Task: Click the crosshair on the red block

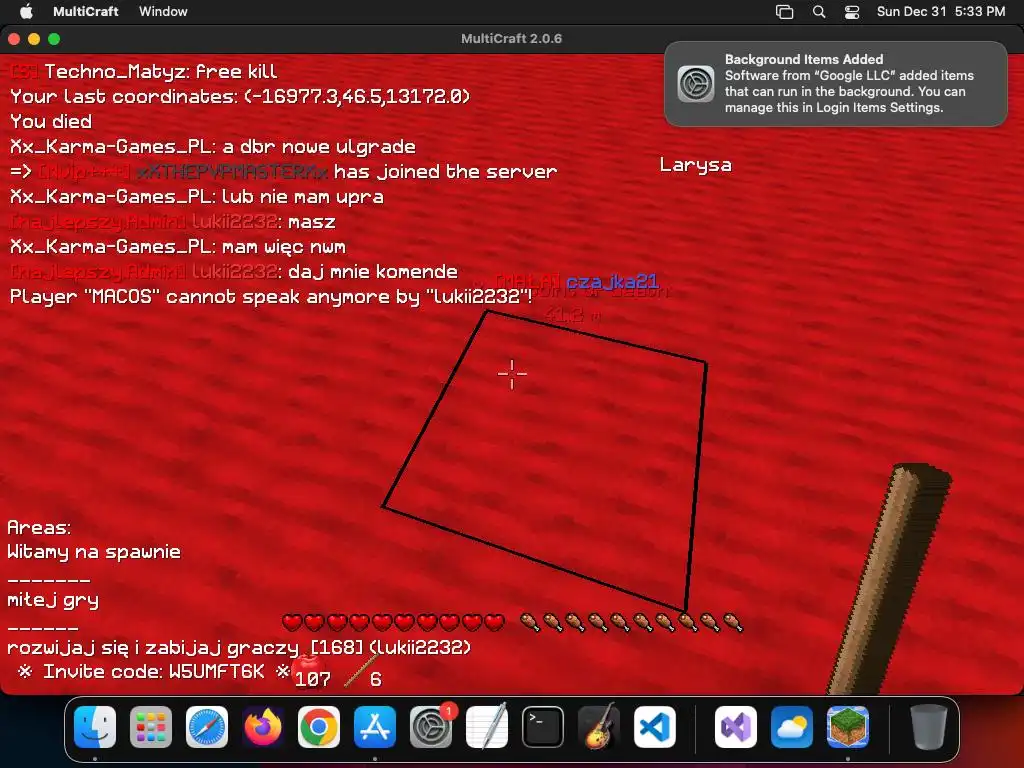Action: click(512, 374)
